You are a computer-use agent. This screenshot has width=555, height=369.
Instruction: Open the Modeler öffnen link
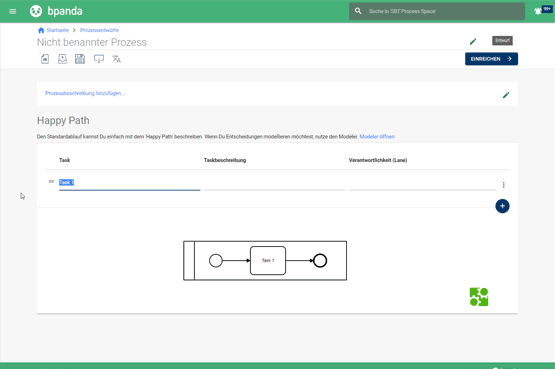377,137
